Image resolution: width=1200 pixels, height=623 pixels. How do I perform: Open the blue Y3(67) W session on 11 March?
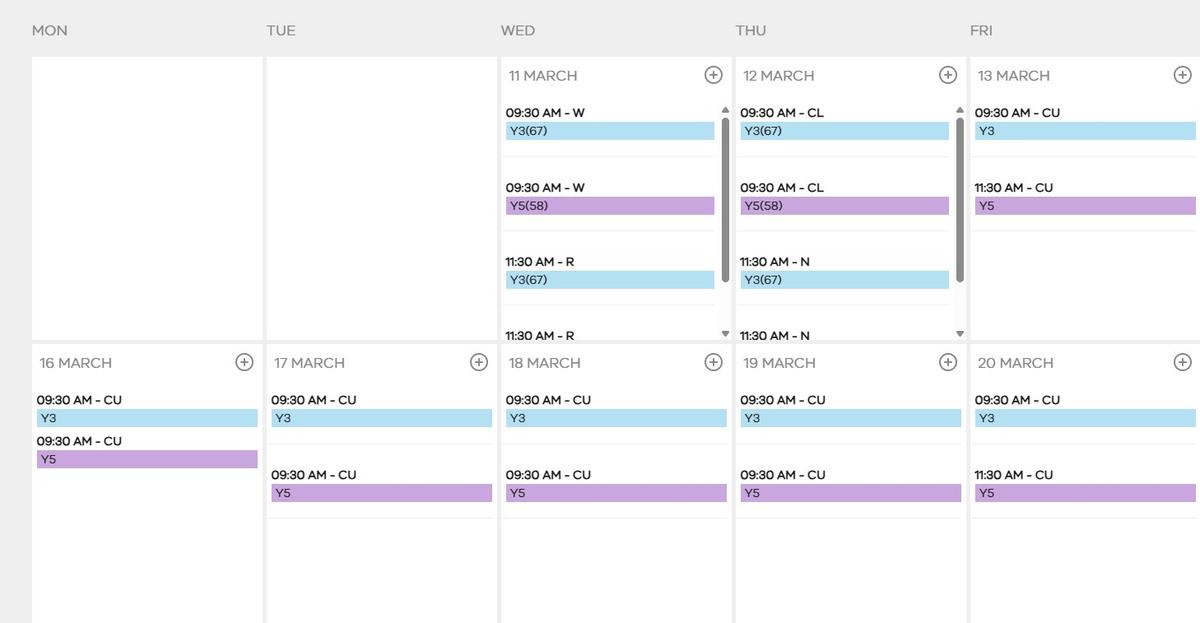point(610,131)
